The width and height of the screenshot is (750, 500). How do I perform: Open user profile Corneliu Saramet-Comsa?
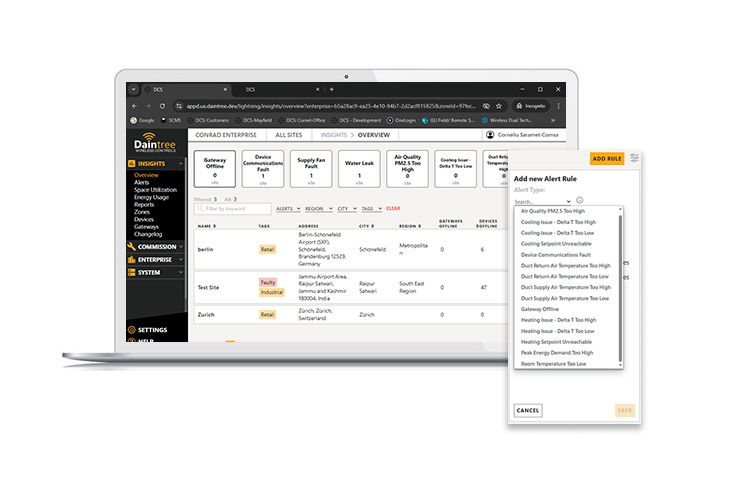(522, 135)
